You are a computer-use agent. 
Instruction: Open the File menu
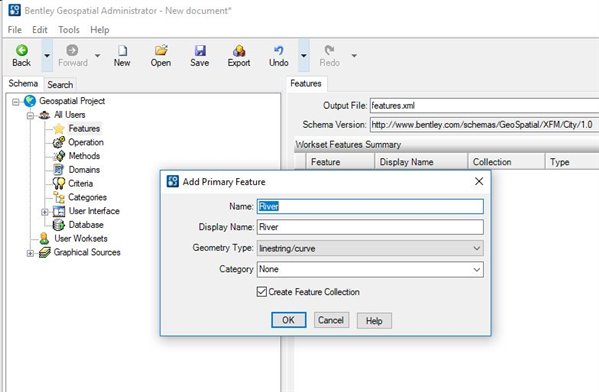click(15, 30)
